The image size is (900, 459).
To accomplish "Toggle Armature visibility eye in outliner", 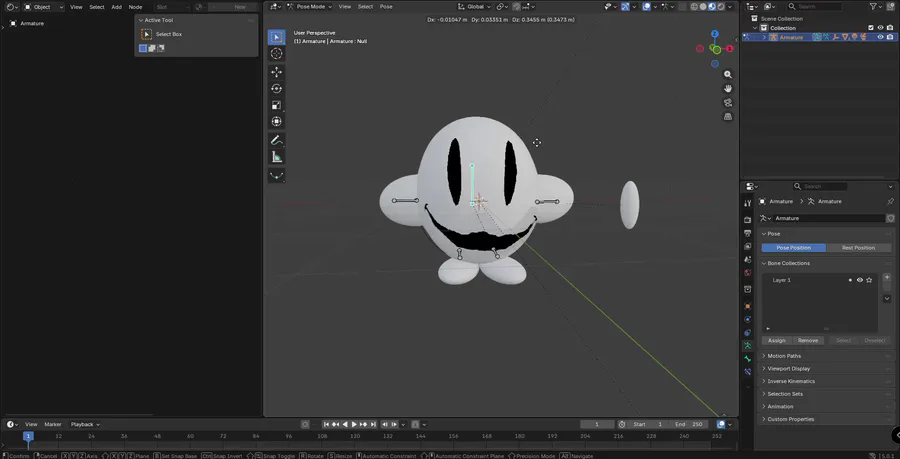I will click(881, 37).
